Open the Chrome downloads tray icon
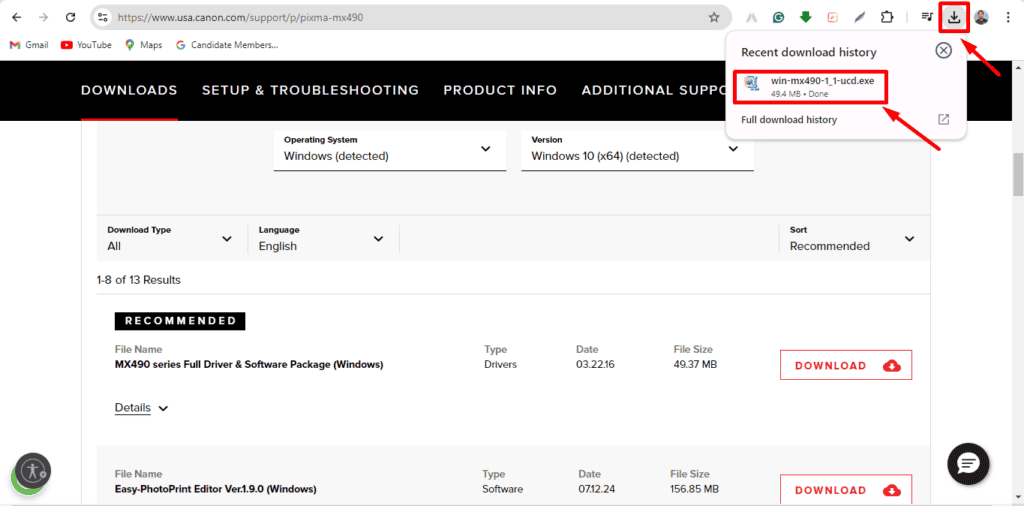 tap(954, 18)
